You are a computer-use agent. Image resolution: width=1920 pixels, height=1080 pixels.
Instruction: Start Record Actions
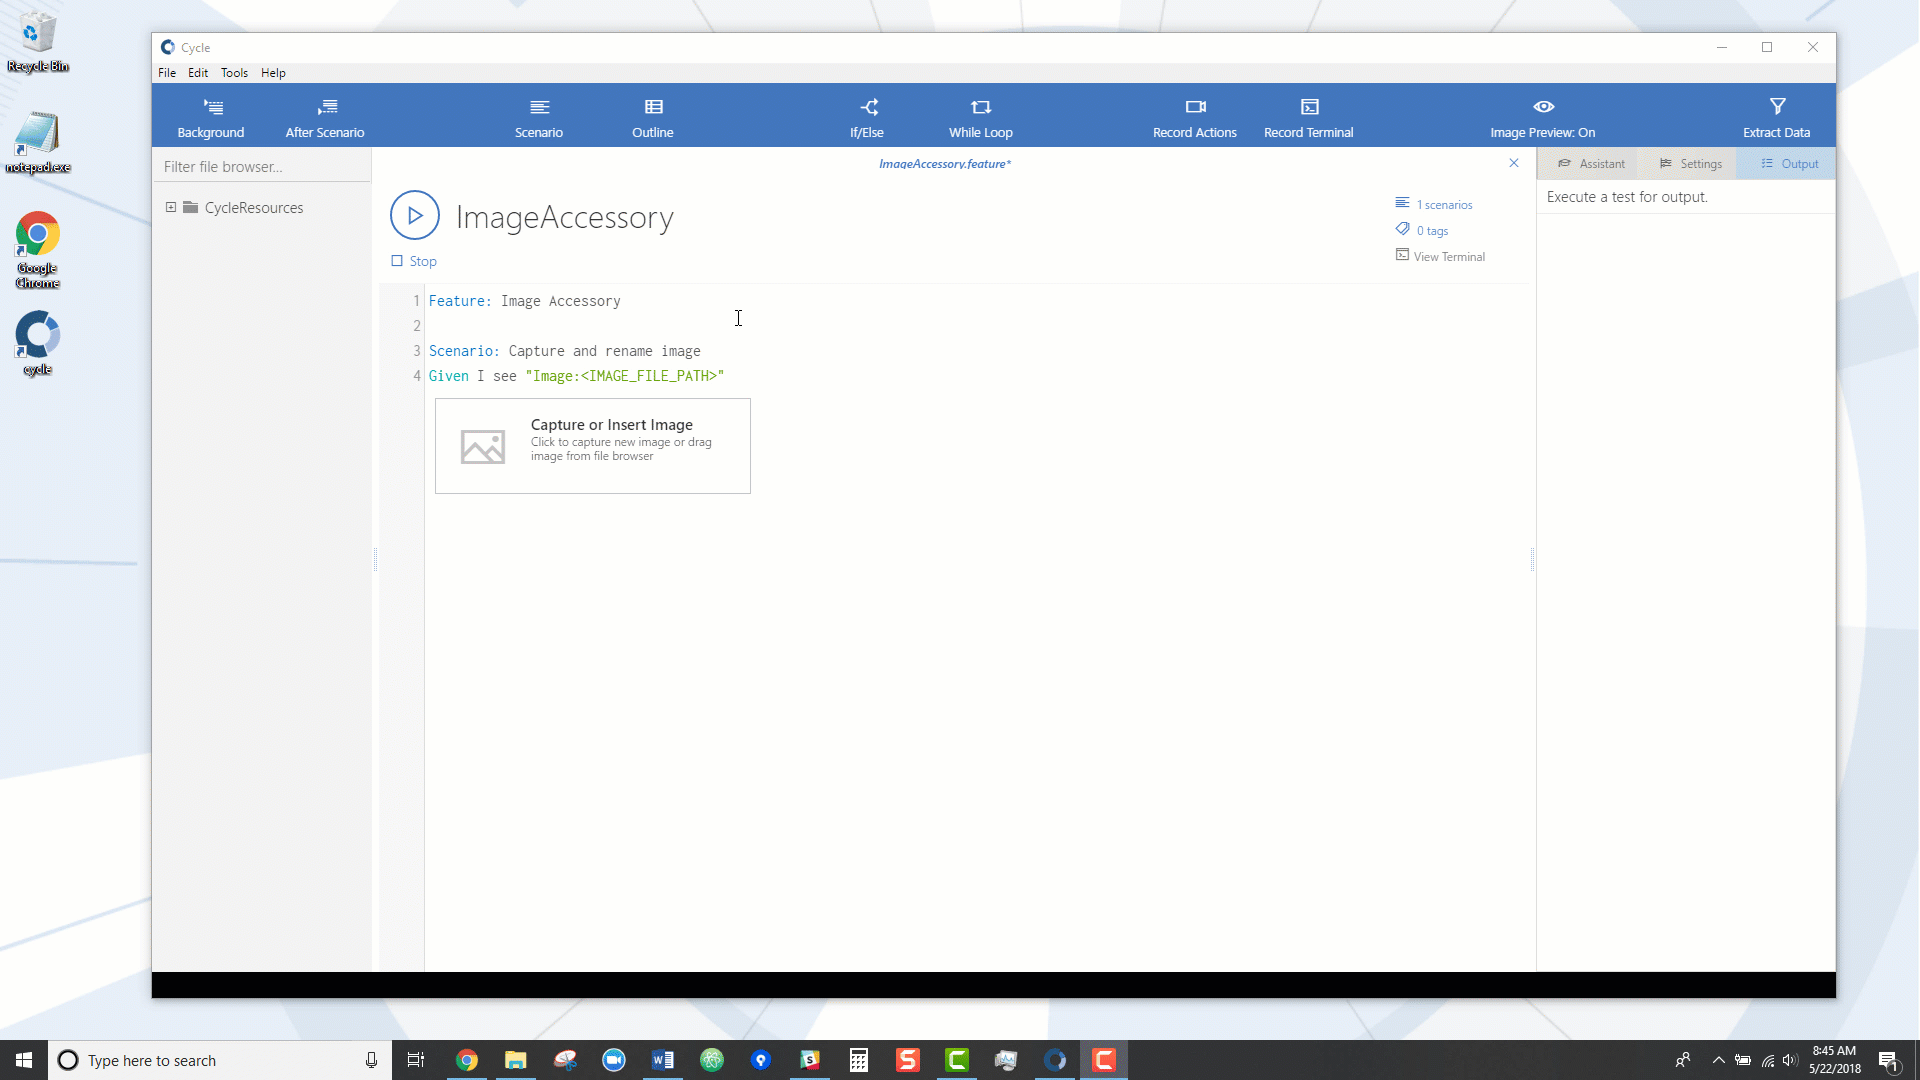click(1195, 117)
